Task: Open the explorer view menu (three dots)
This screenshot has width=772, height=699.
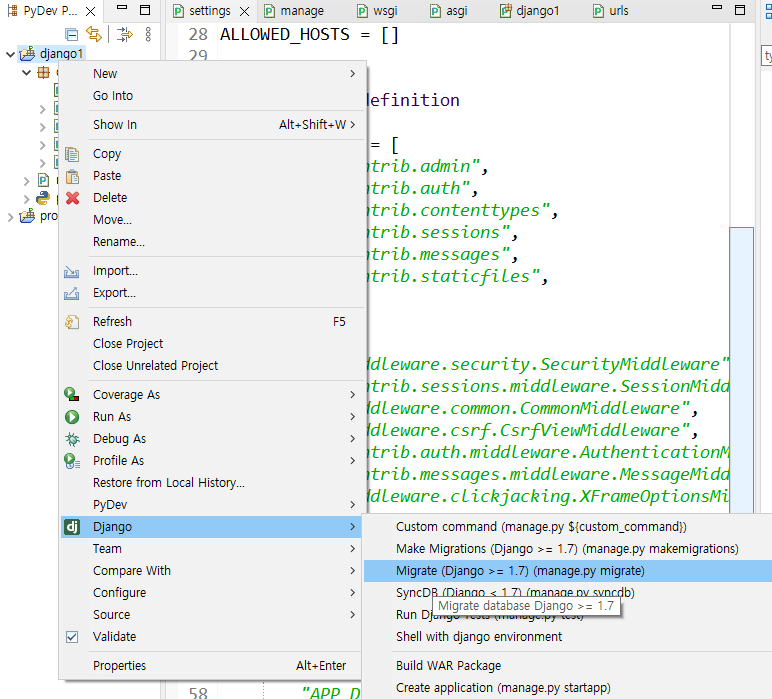Action: click(x=148, y=34)
